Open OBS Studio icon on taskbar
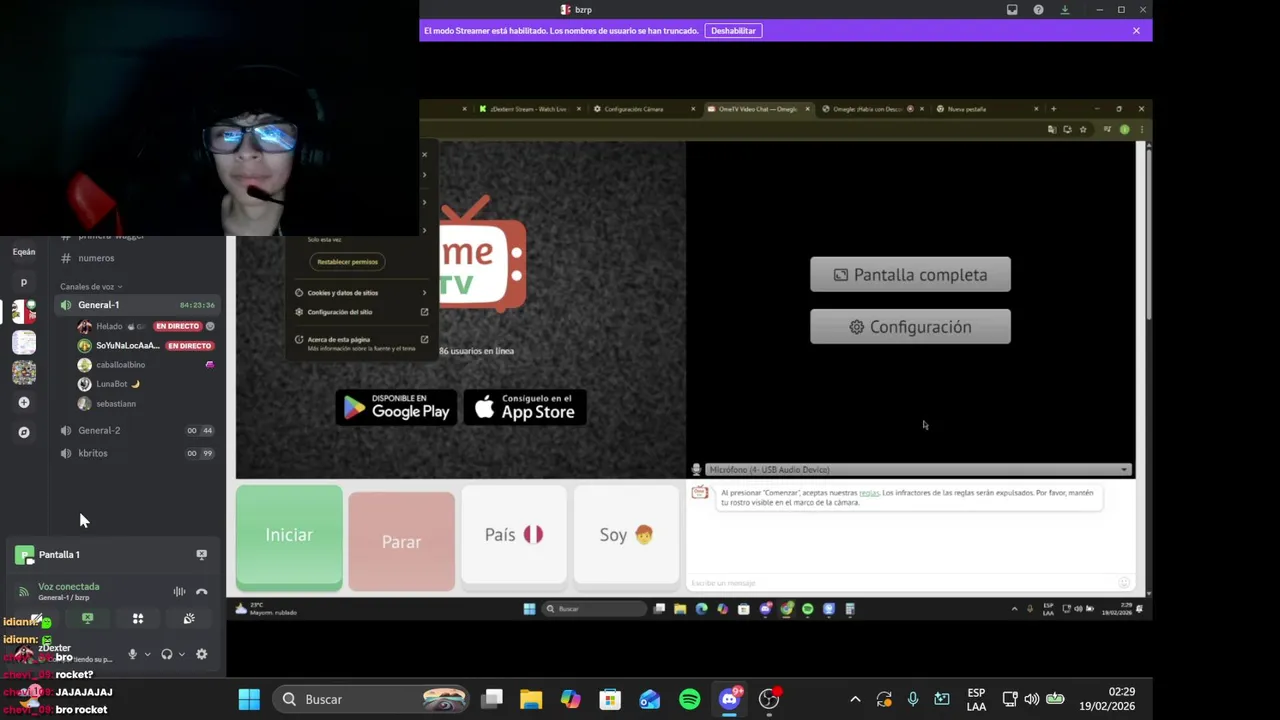1280x720 pixels. coord(769,699)
